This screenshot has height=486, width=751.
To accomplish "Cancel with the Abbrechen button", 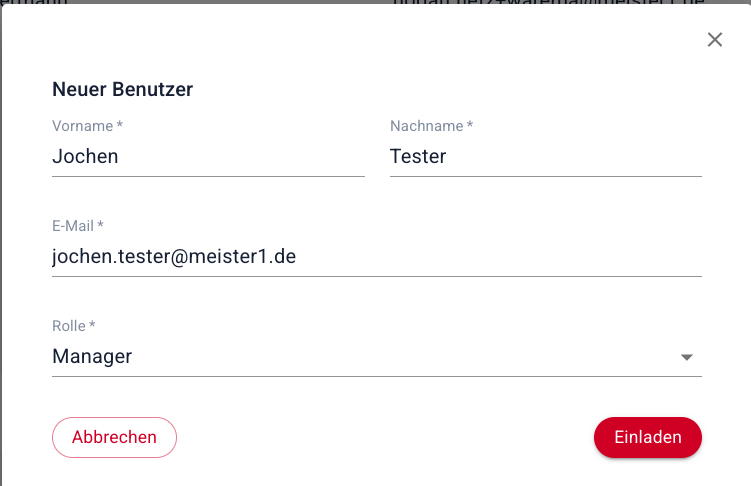I will [x=114, y=437].
